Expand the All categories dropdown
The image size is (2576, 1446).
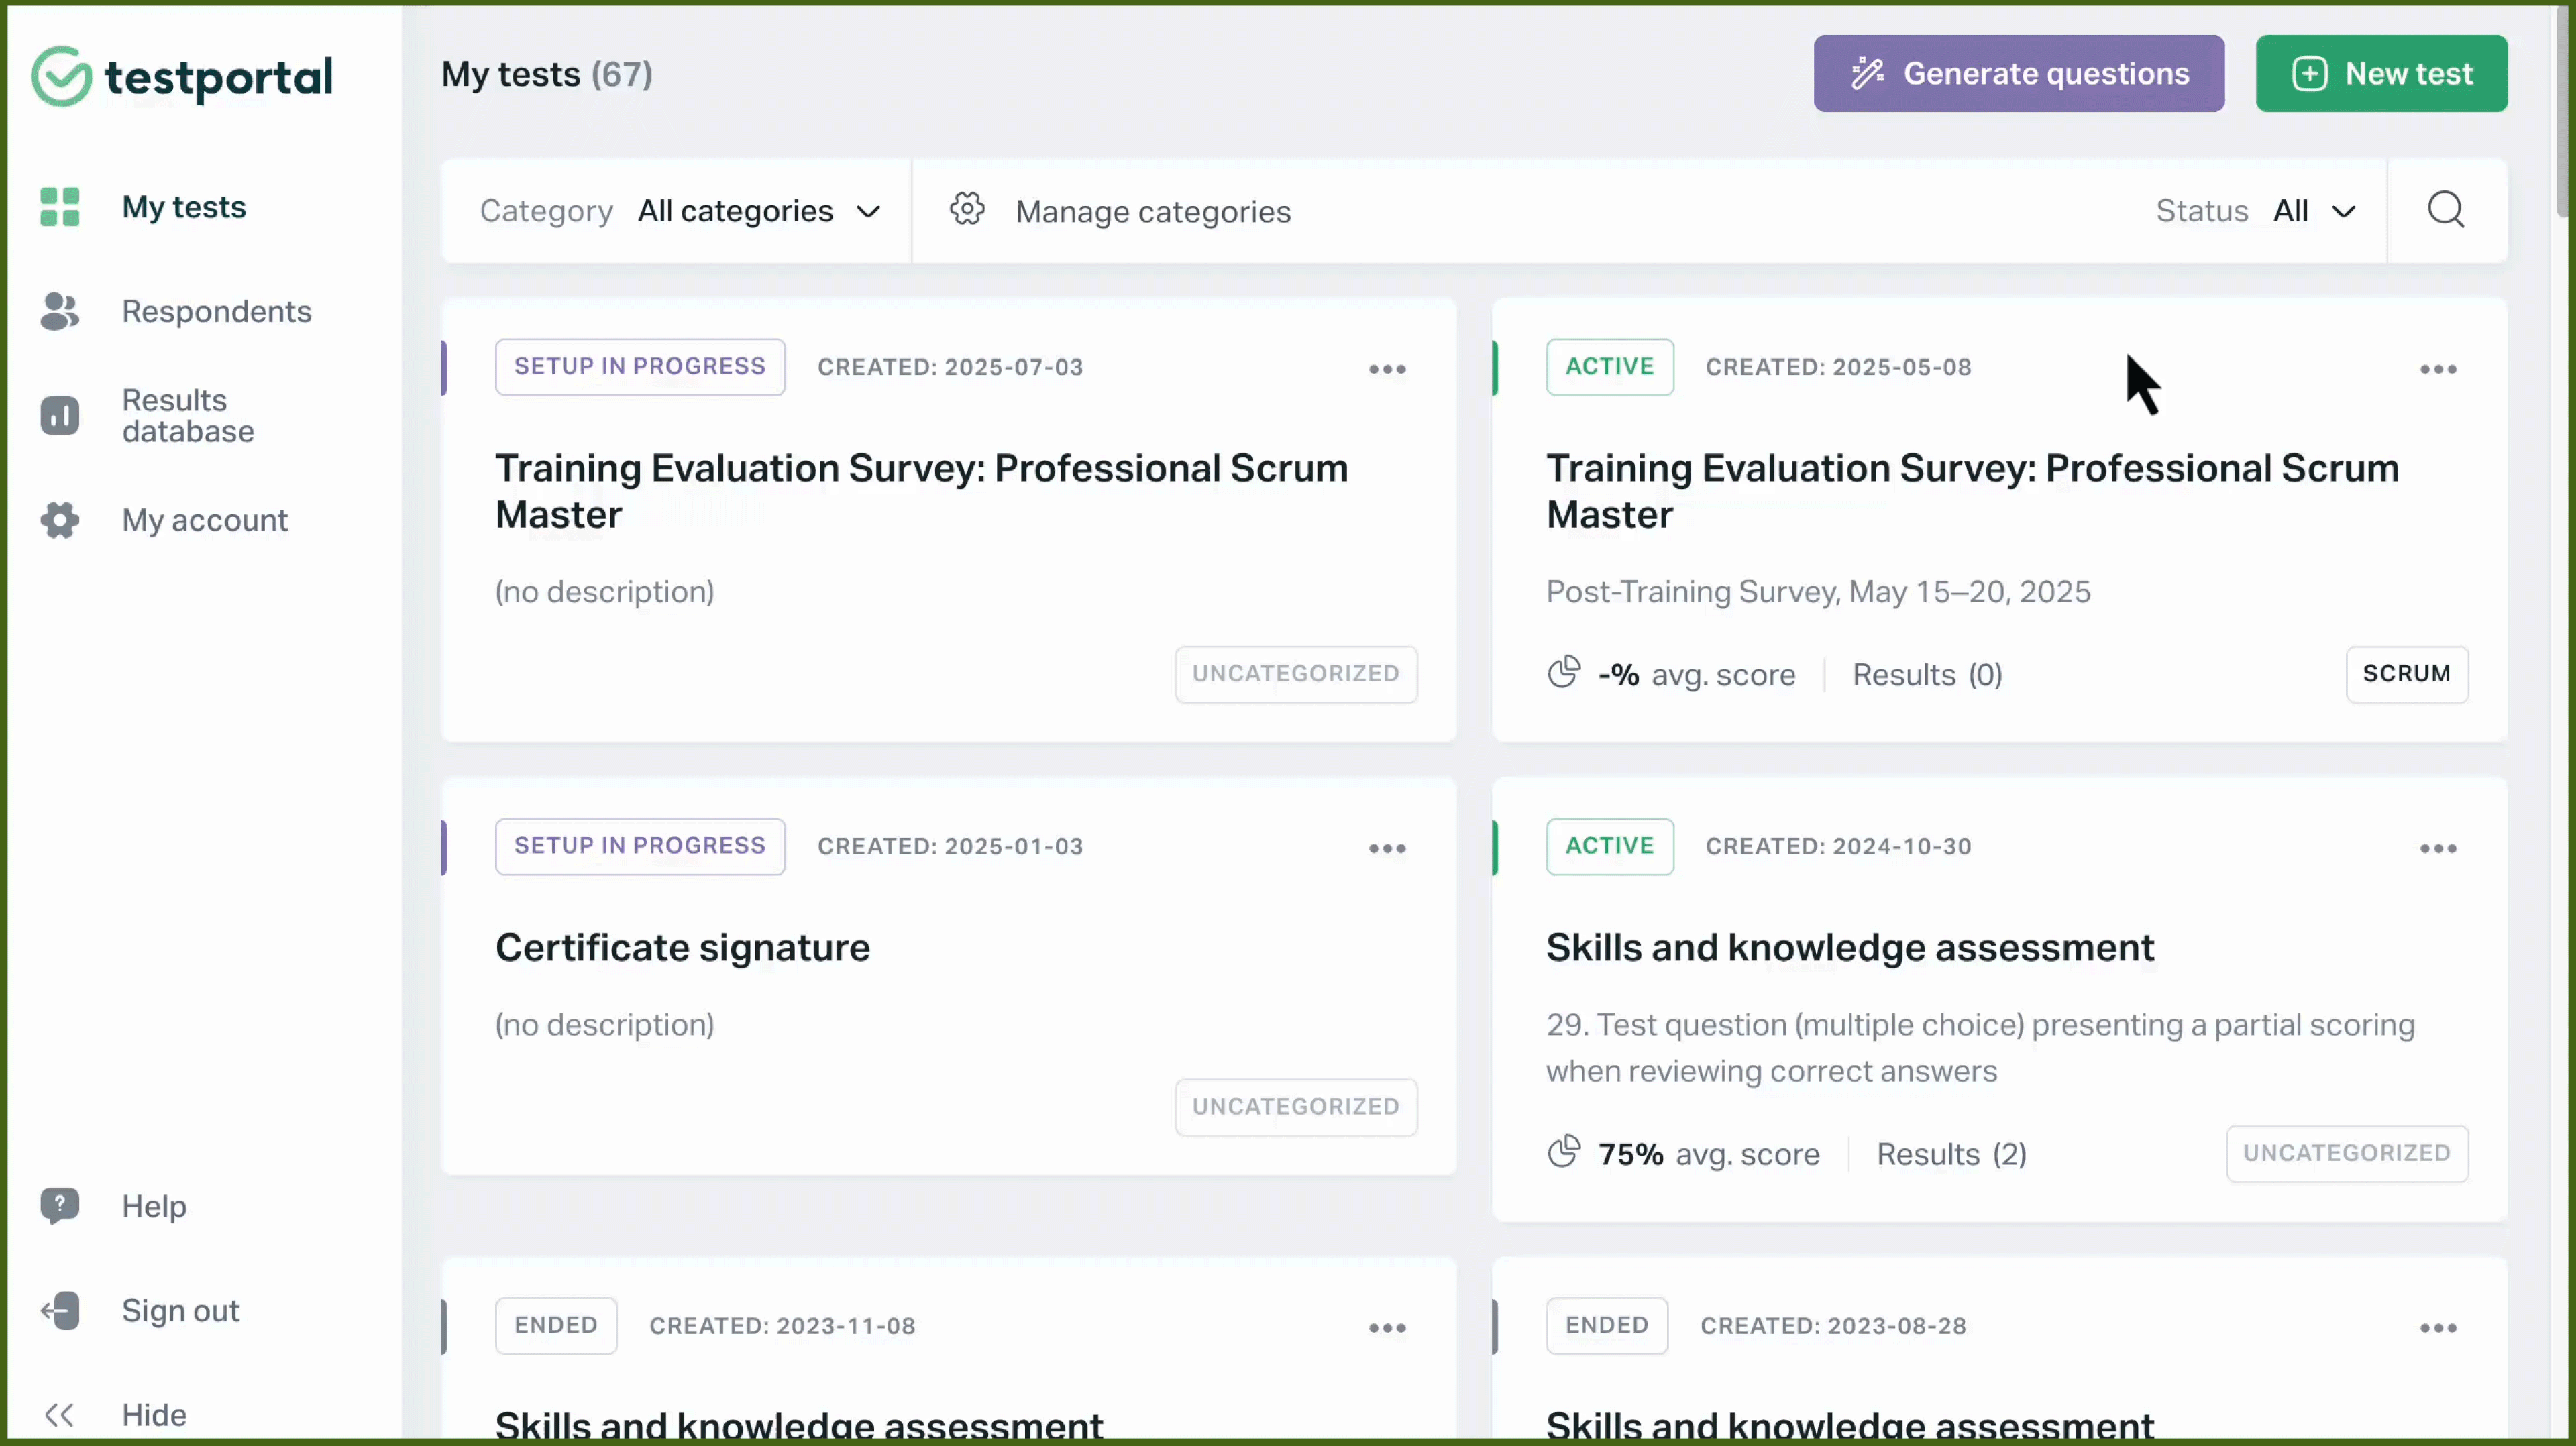758,210
